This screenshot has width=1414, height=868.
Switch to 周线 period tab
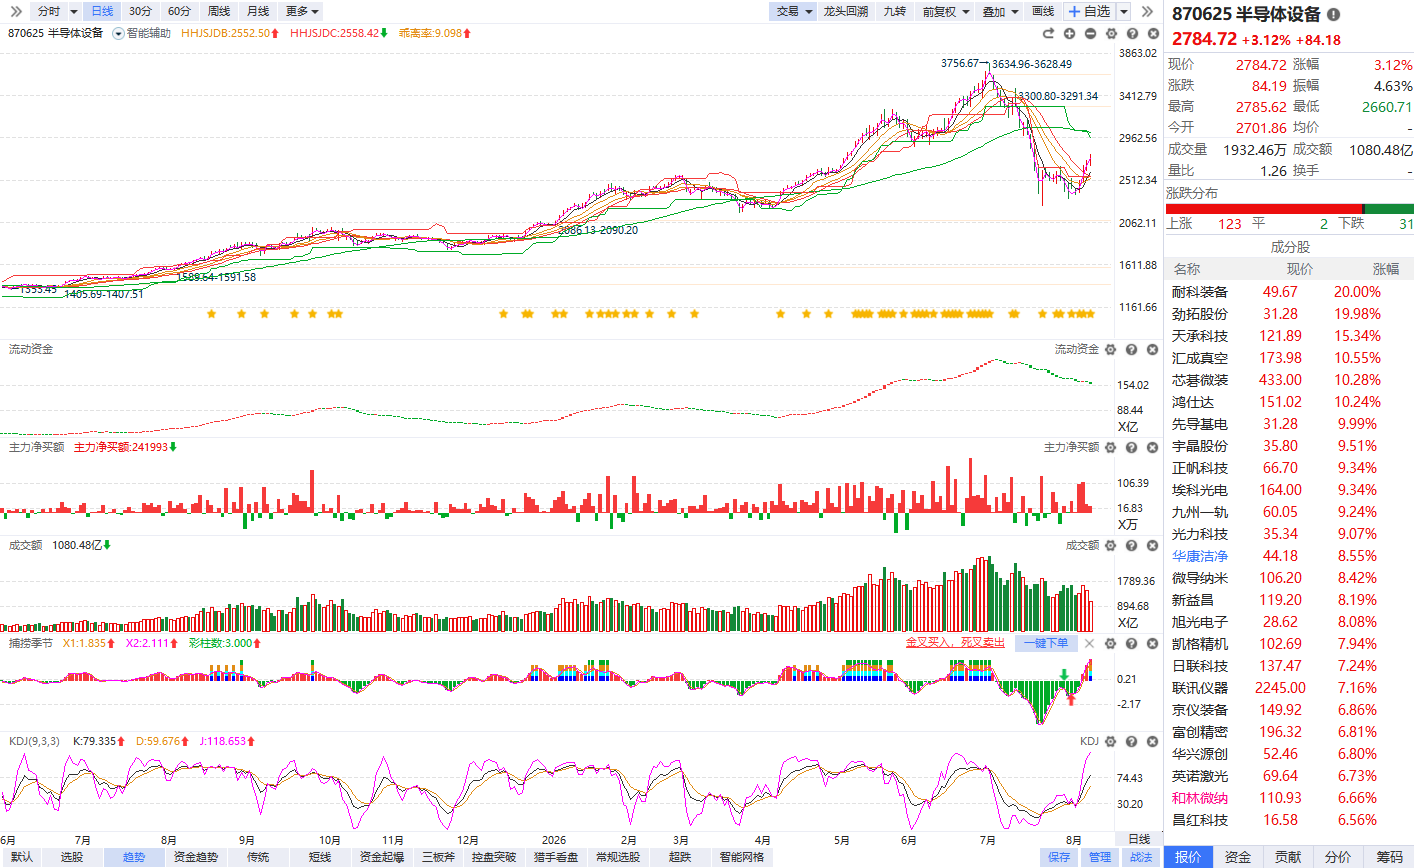coord(219,11)
